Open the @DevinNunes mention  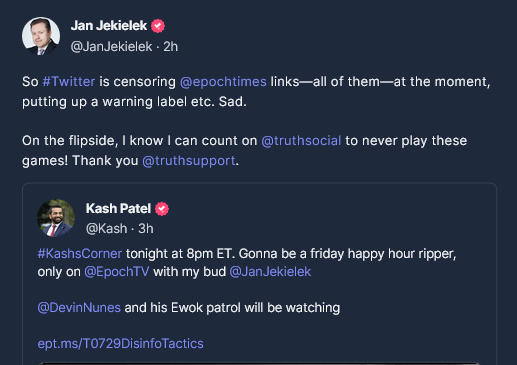79,307
